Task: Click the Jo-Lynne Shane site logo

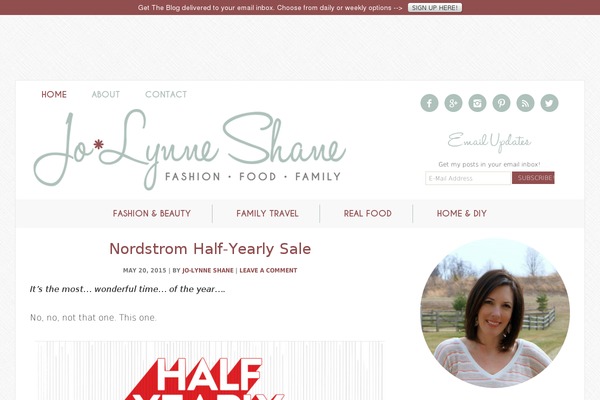Action: point(190,149)
